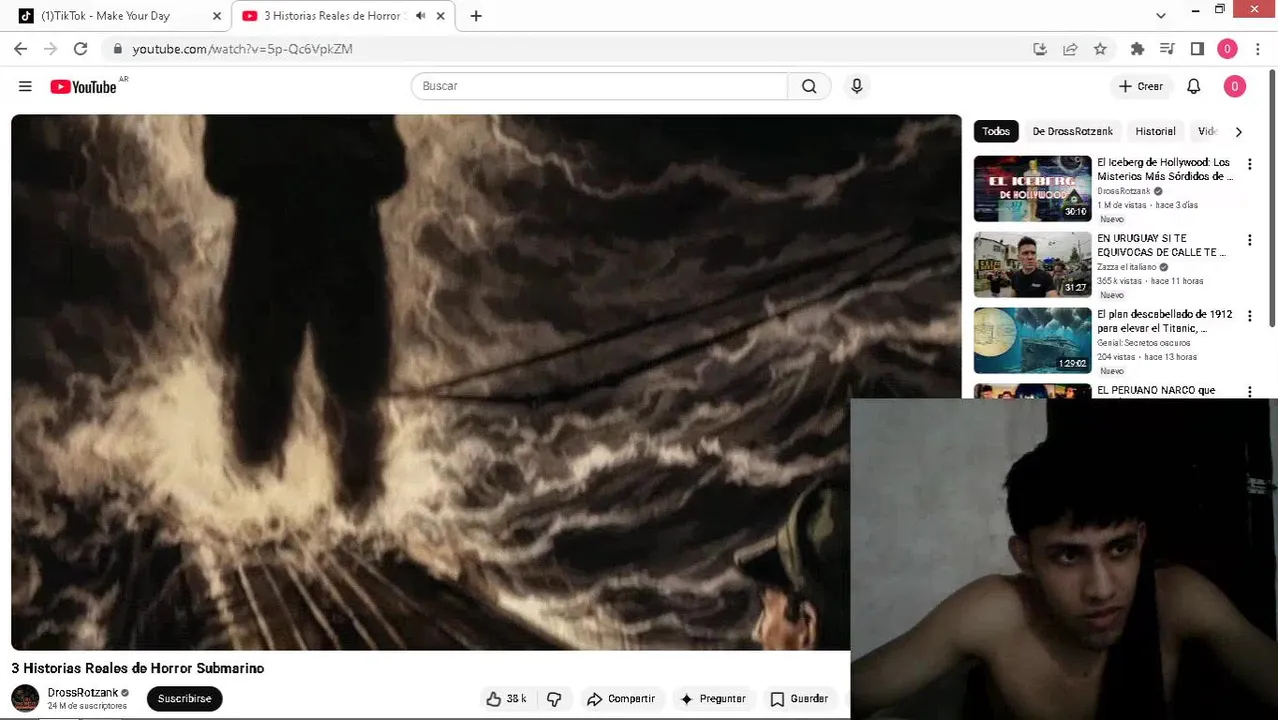Click the video title 3 Historias Reales de Horror Submarino
This screenshot has width=1278, height=720.
(x=138, y=668)
